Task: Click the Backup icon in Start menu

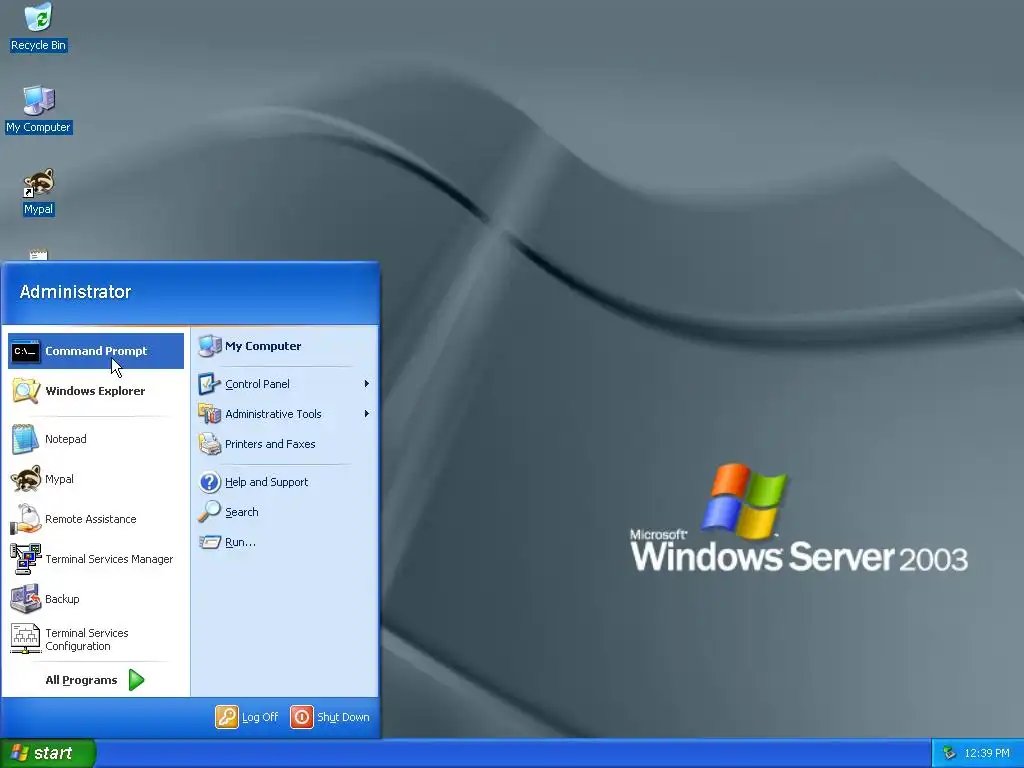Action: [x=25, y=599]
